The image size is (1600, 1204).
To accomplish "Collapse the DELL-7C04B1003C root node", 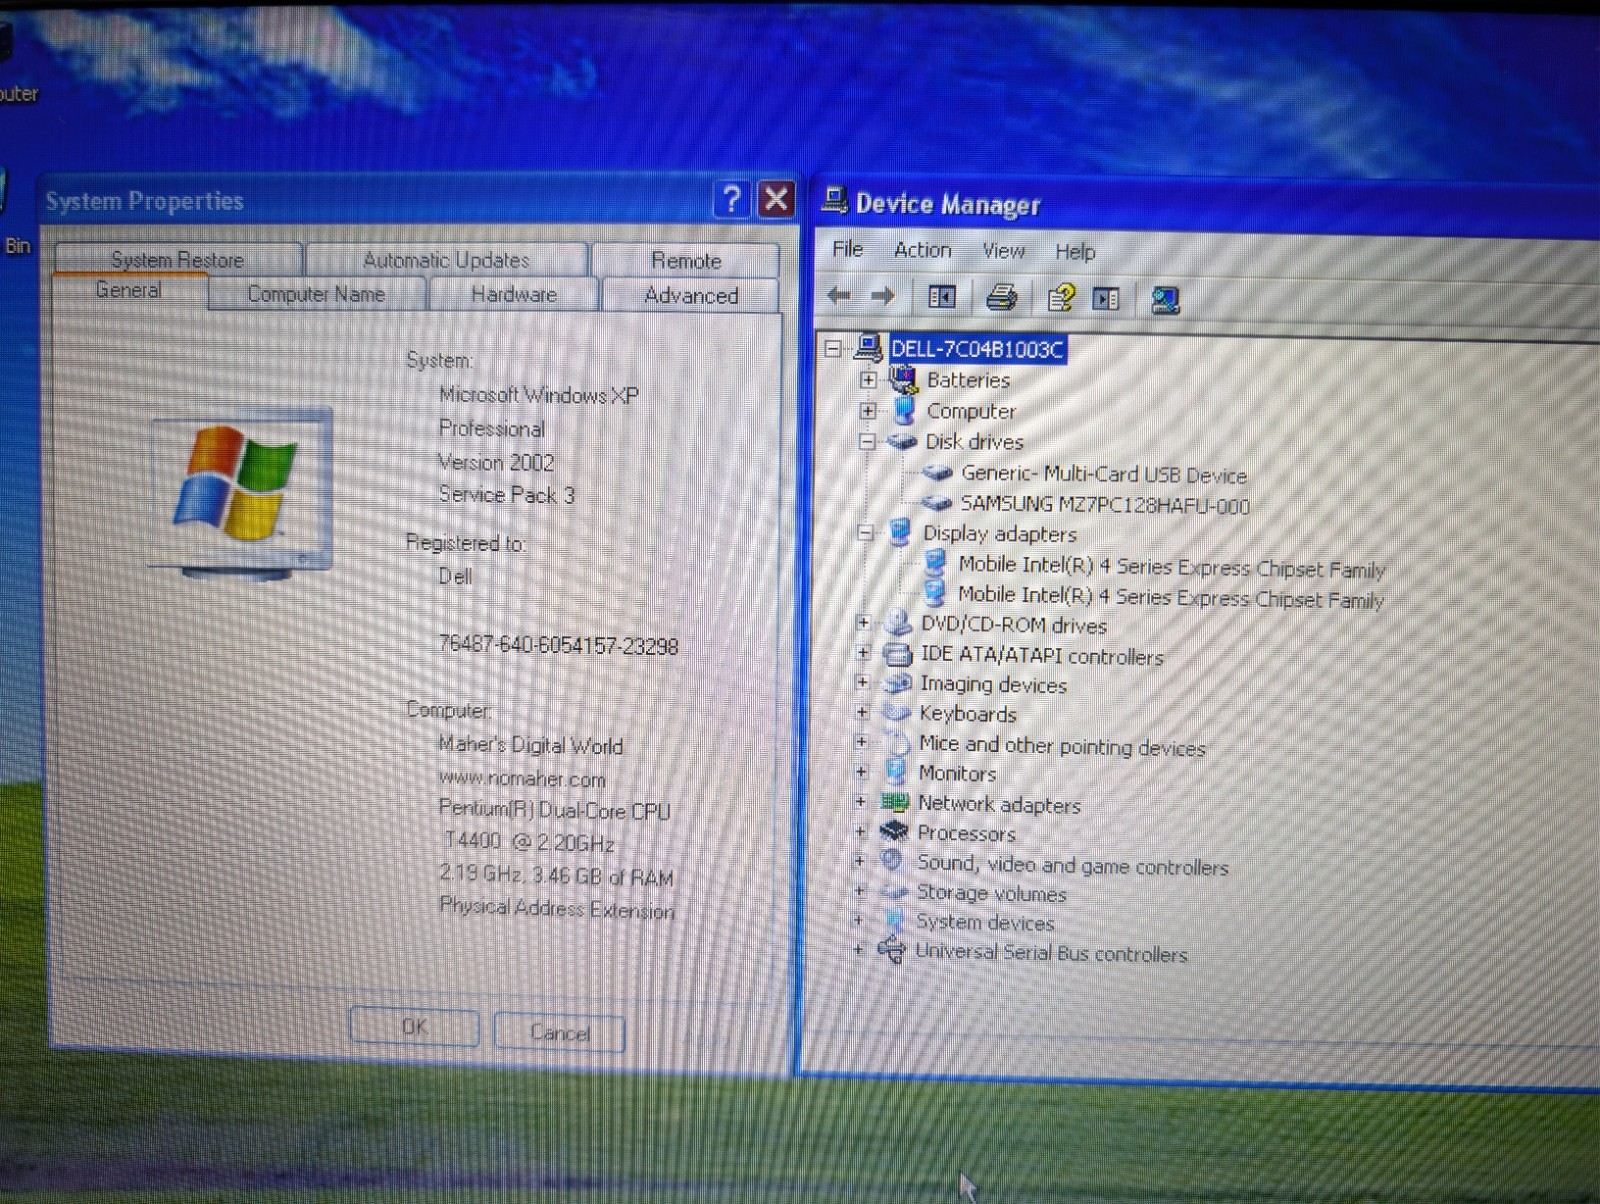I will [x=833, y=348].
